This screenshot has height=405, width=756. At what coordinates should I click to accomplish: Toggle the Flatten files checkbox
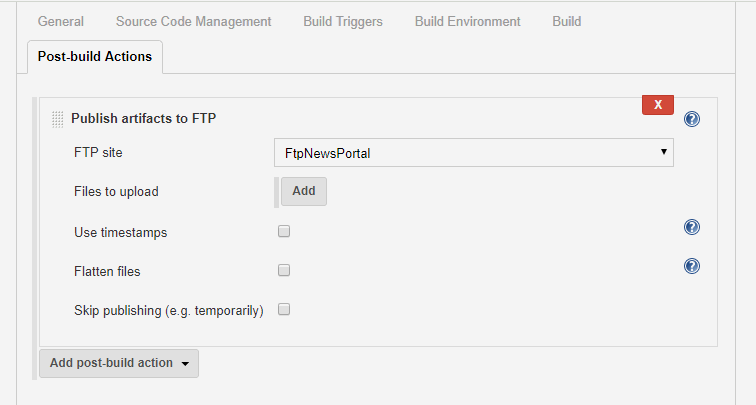(284, 270)
